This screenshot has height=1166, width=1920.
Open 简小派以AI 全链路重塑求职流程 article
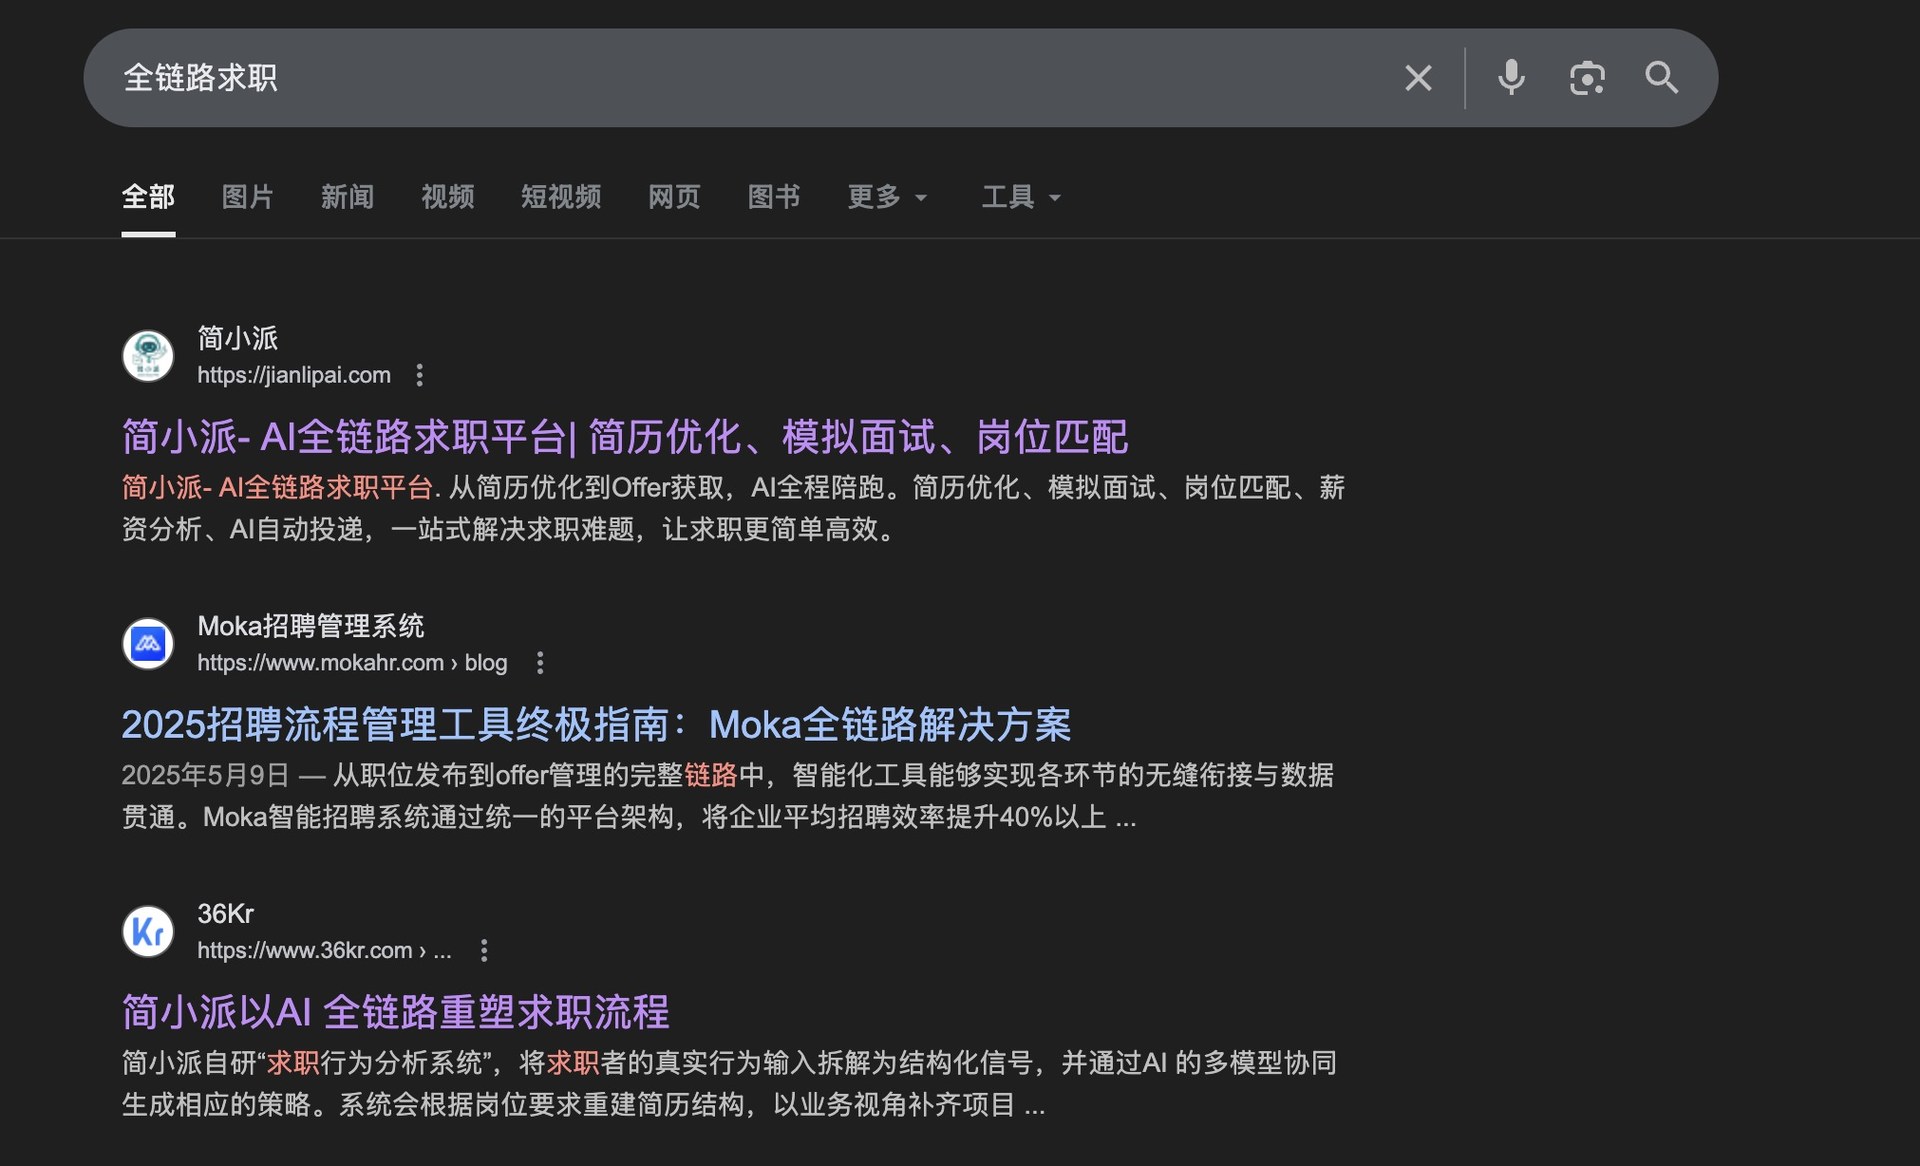[x=395, y=1012]
